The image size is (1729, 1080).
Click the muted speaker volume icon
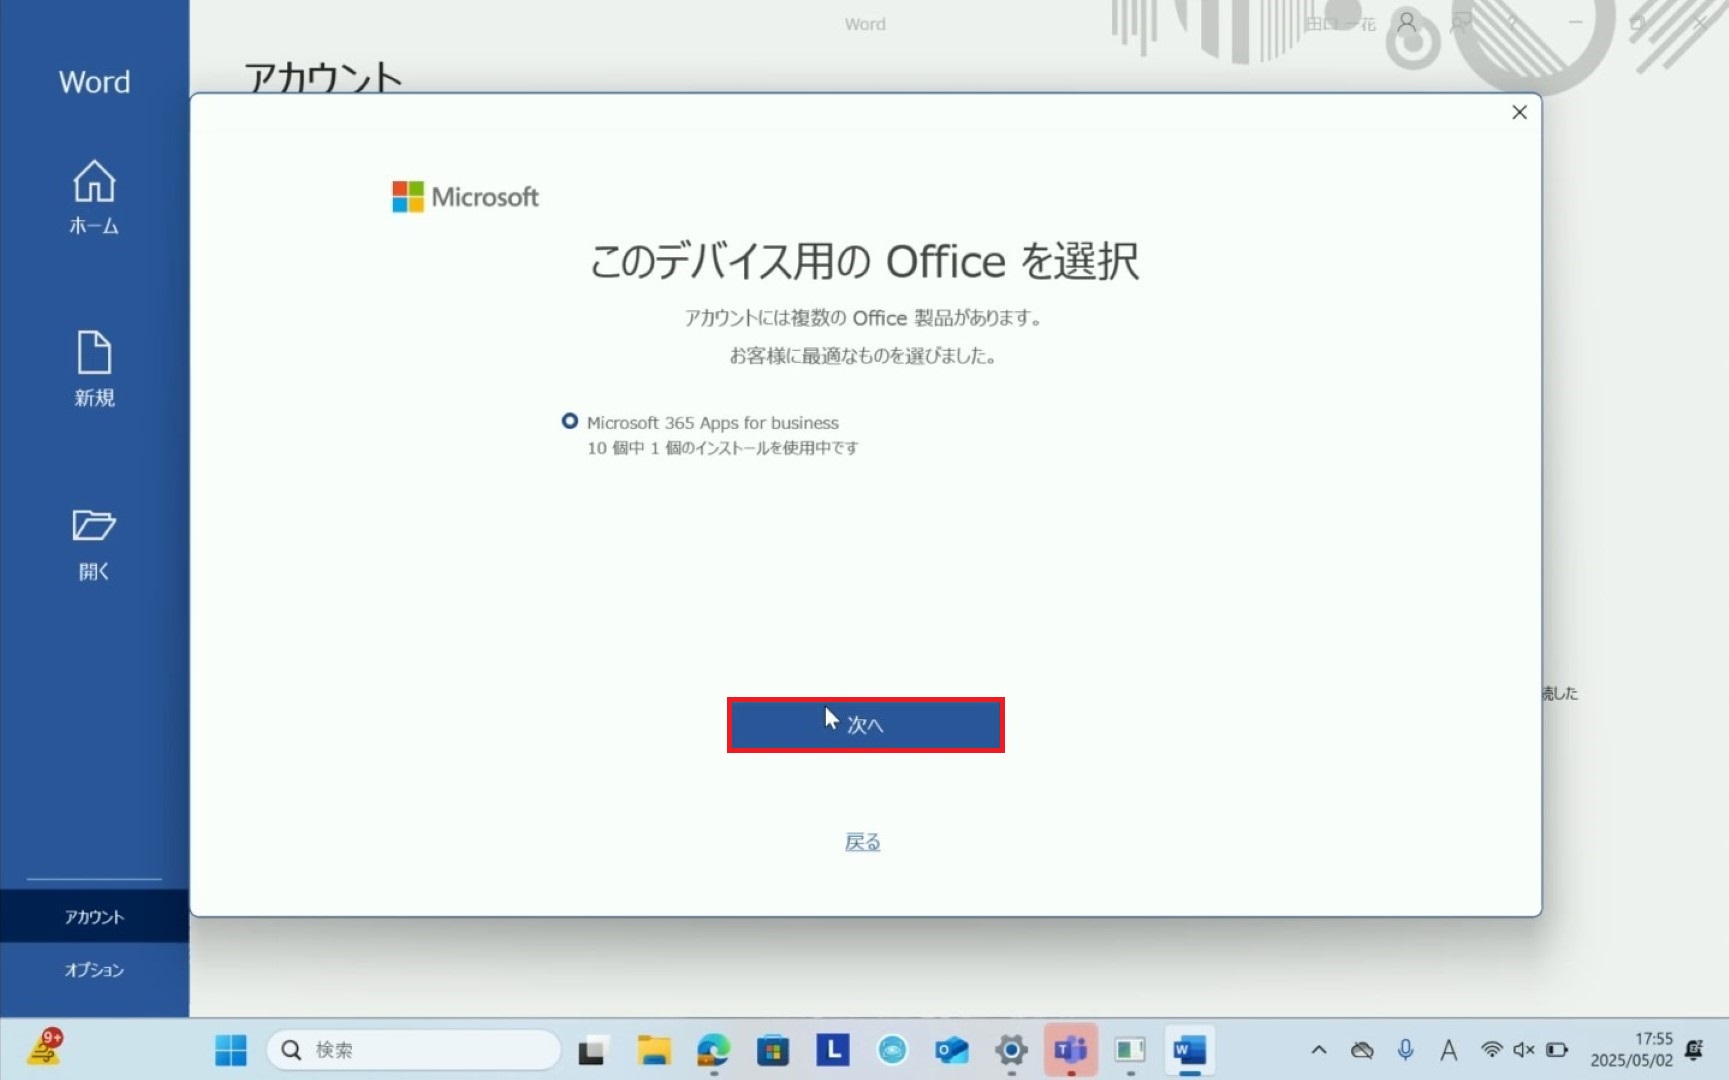point(1524,1050)
